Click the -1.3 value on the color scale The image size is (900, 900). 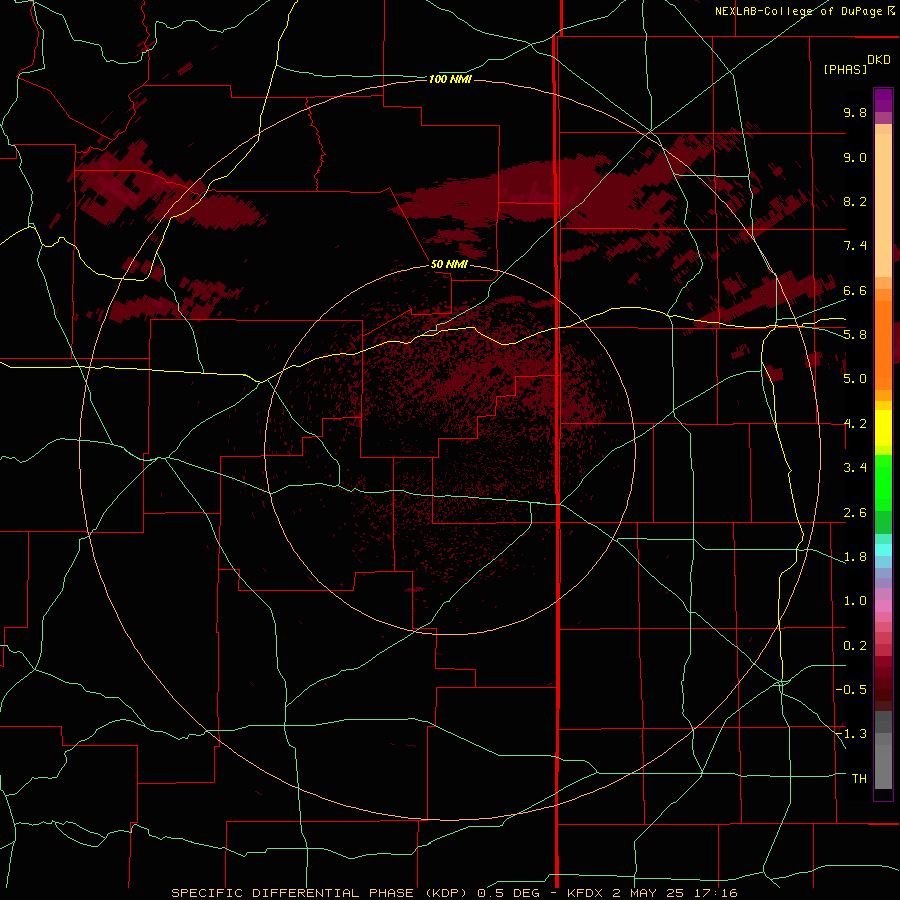tap(851, 734)
